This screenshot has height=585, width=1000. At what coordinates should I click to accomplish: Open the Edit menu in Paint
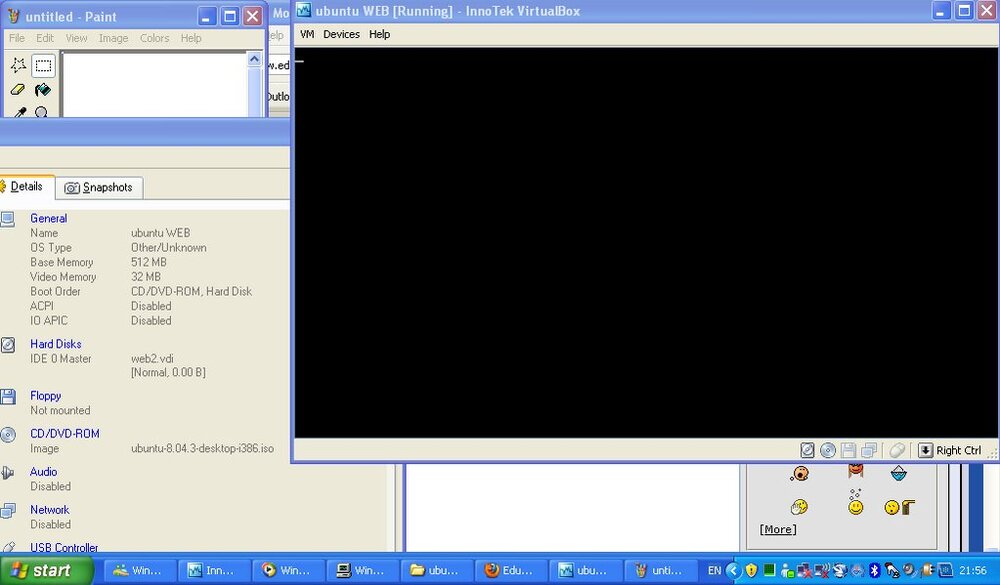45,38
